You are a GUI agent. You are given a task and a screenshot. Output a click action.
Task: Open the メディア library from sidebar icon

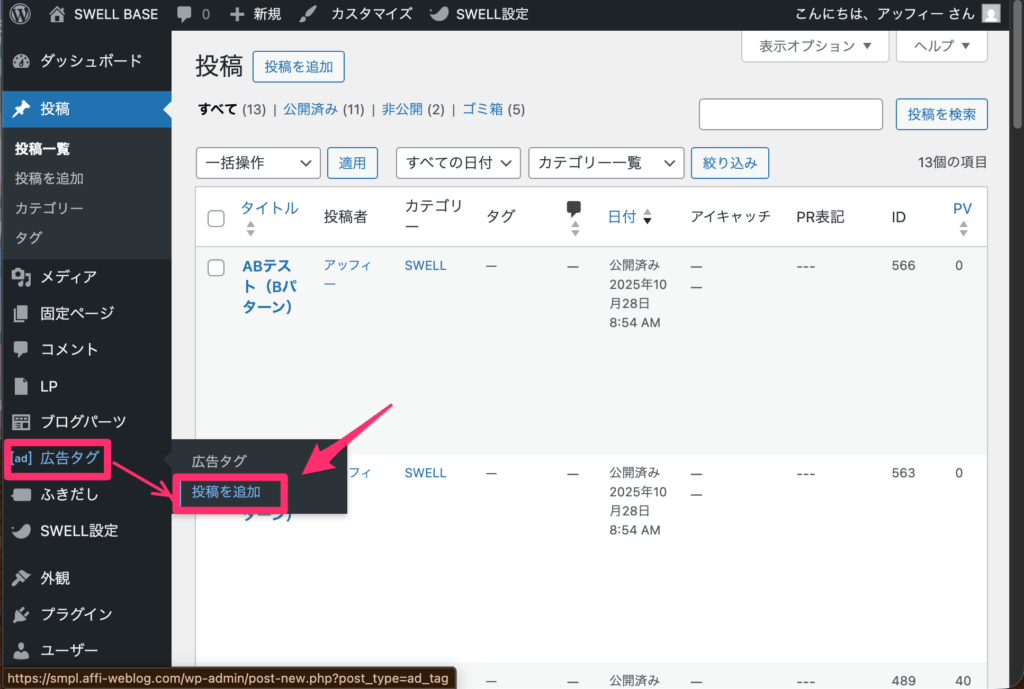pos(22,277)
